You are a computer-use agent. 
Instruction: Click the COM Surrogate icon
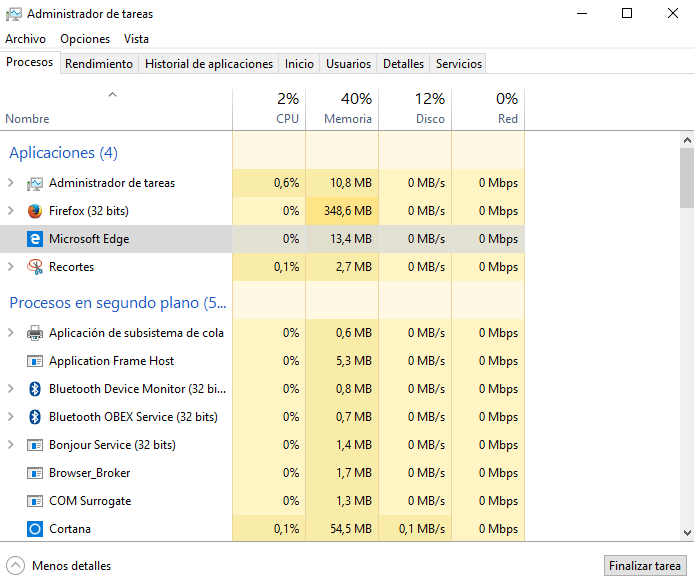(35, 501)
